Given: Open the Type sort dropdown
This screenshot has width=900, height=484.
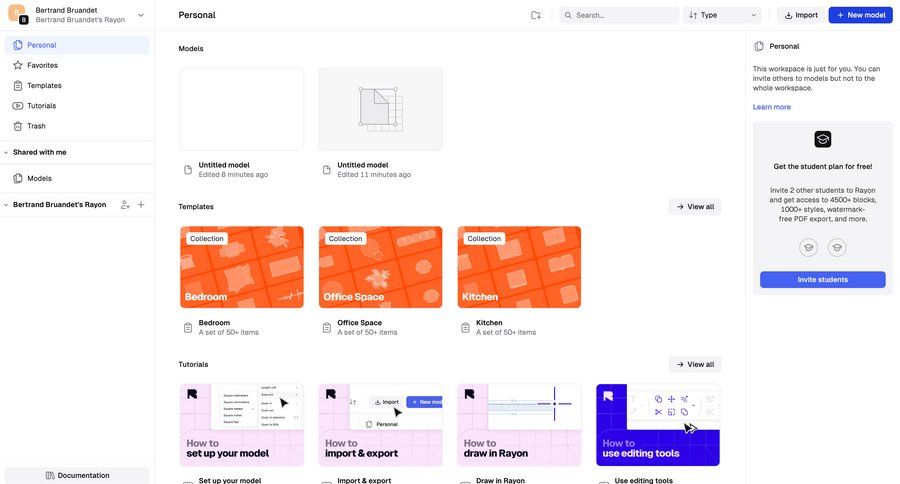Looking at the screenshot, I should point(722,15).
